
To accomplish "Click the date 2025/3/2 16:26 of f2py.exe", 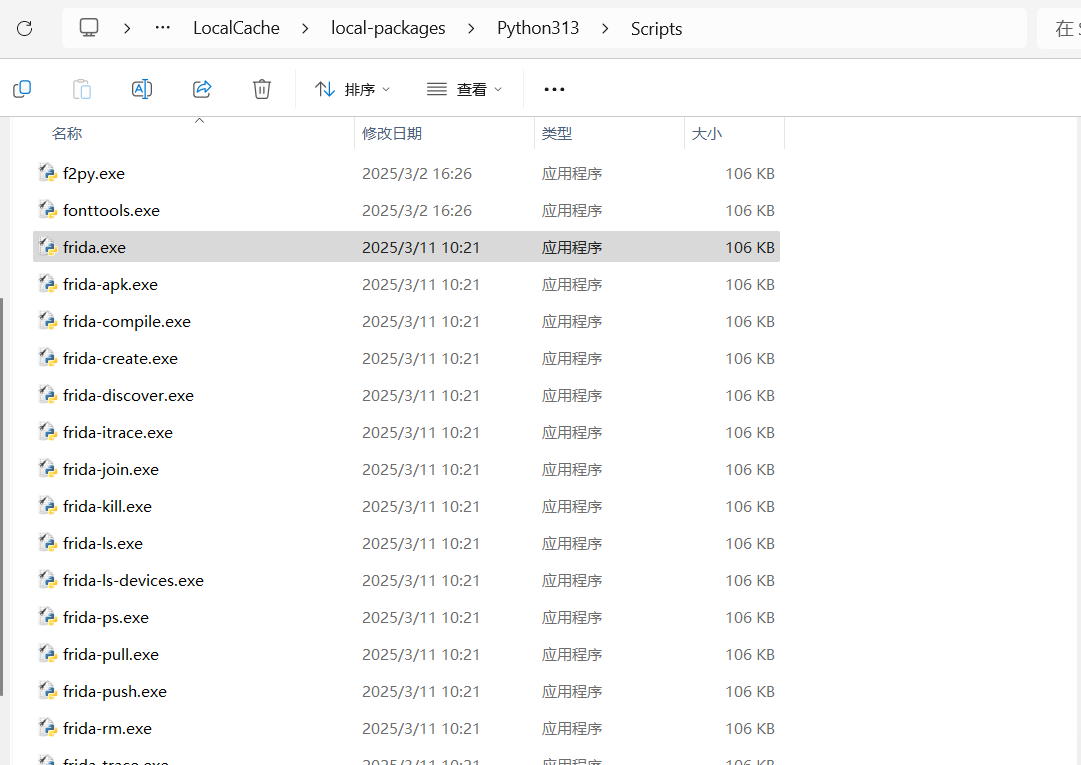I will [x=417, y=174].
